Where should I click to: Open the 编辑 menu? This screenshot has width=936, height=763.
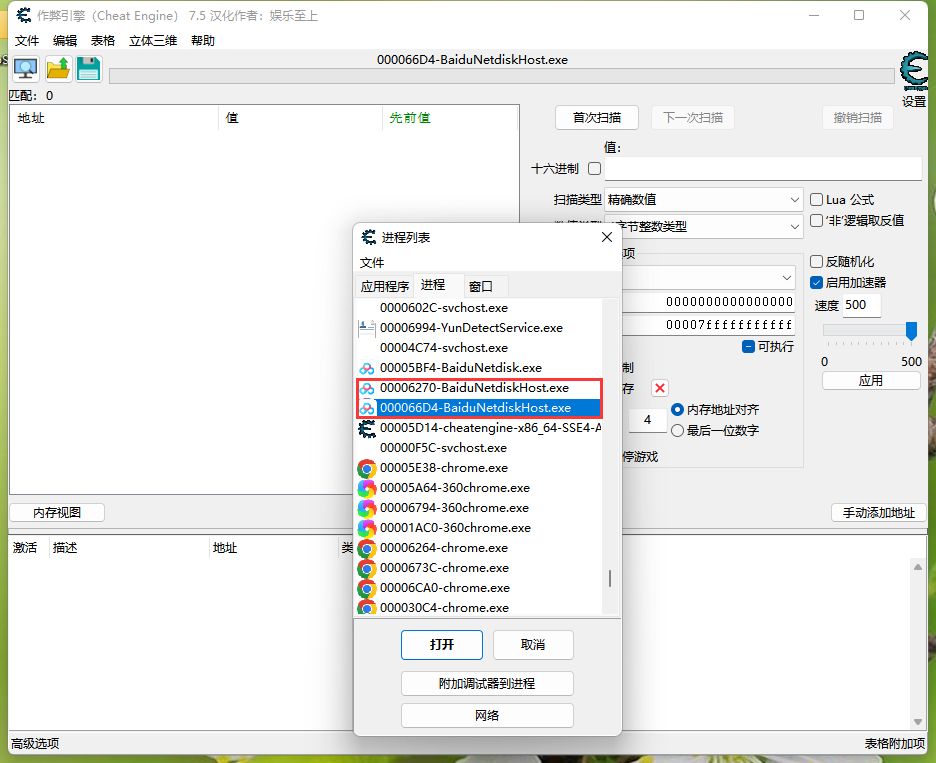coord(64,41)
